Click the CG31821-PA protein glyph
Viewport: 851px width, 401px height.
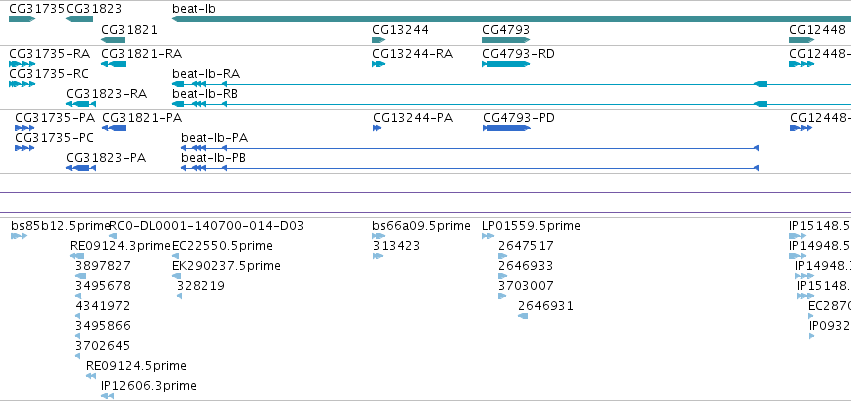pyautogui.click(x=114, y=128)
